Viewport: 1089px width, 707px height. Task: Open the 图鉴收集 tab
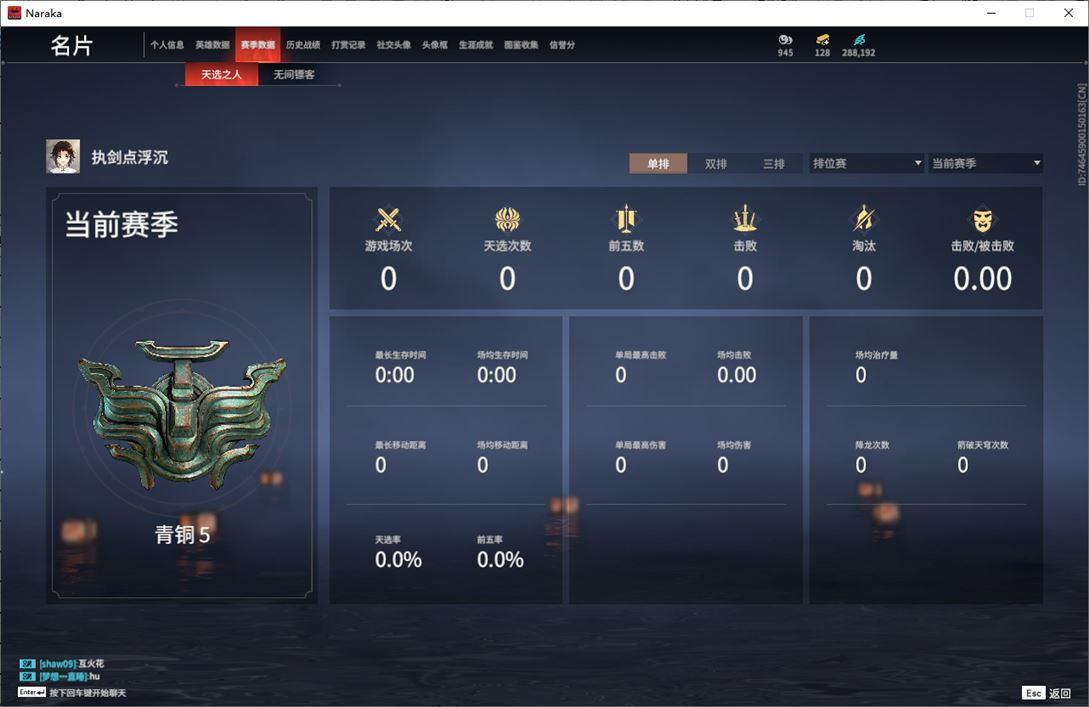pos(521,45)
